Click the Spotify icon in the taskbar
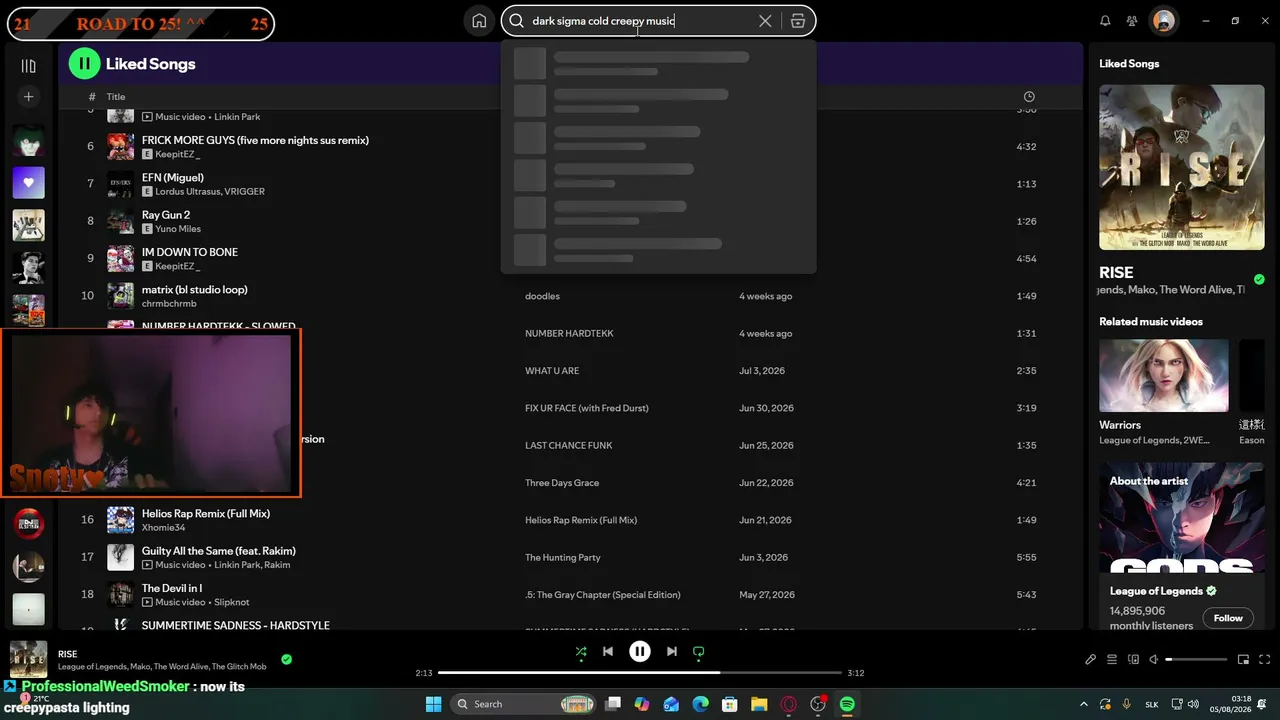This screenshot has width=1280, height=720. pyautogui.click(x=847, y=704)
